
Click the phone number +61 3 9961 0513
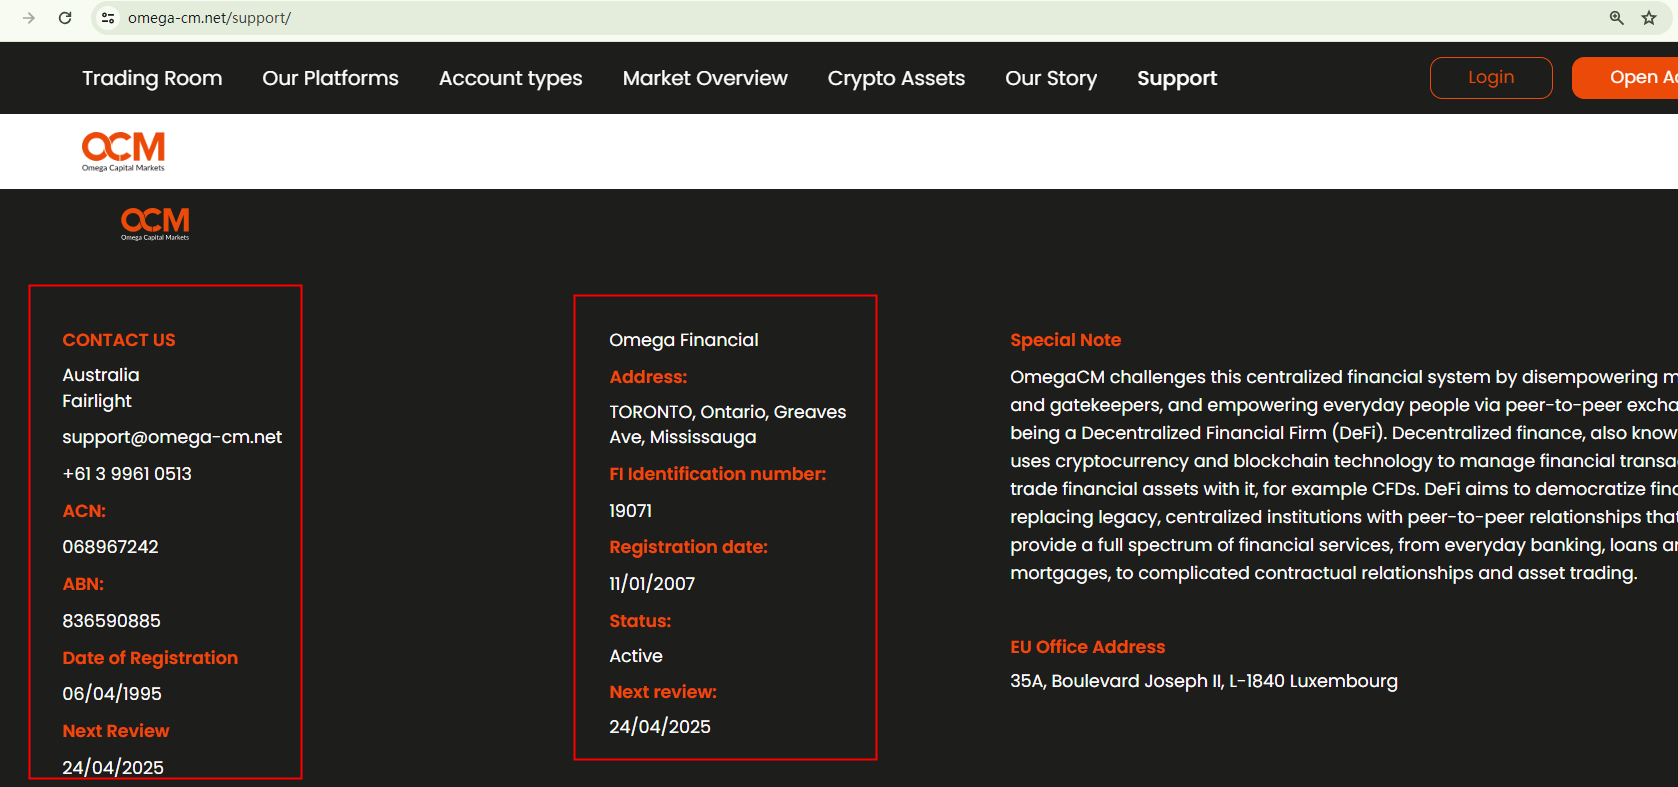pyautogui.click(x=127, y=474)
